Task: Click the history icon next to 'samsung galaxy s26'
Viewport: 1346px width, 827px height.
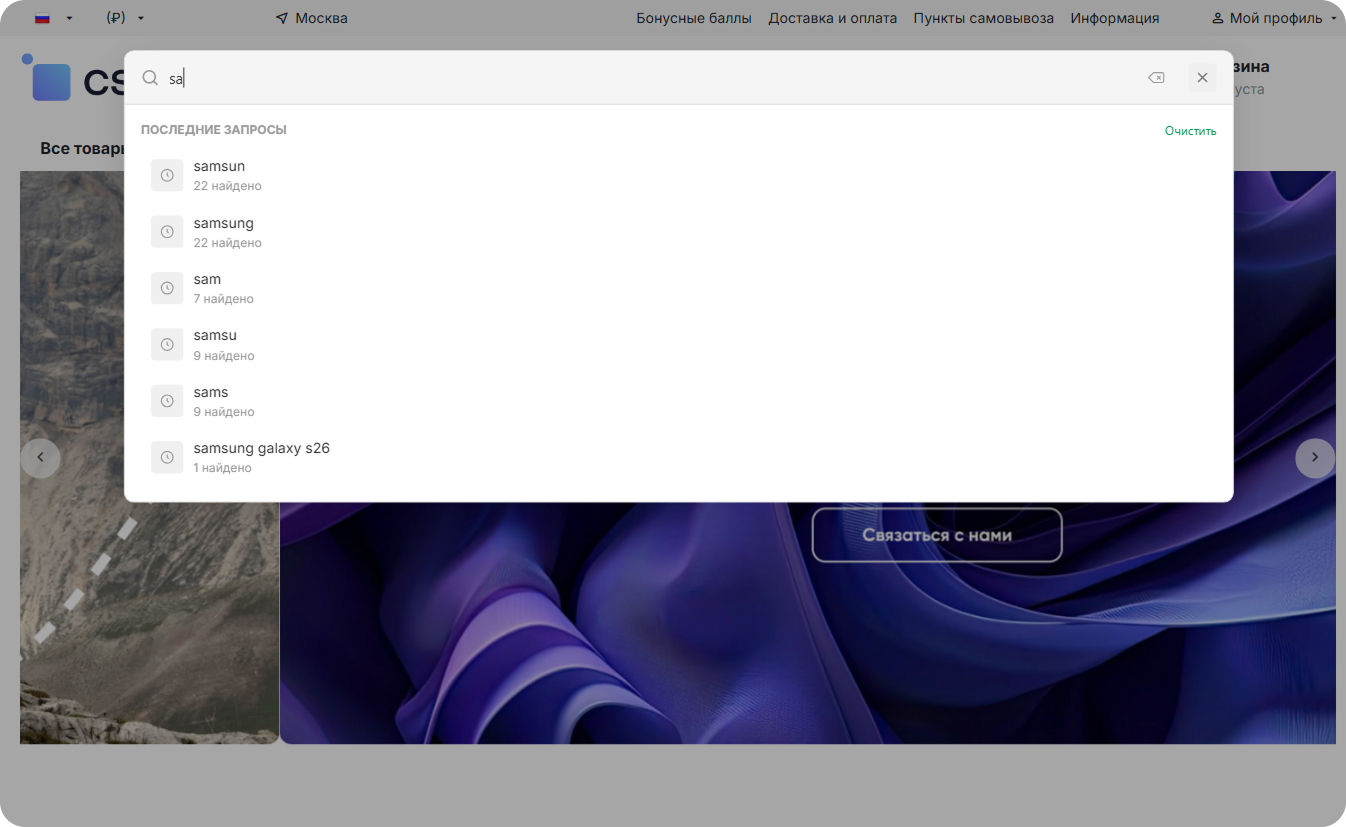Action: (x=167, y=457)
